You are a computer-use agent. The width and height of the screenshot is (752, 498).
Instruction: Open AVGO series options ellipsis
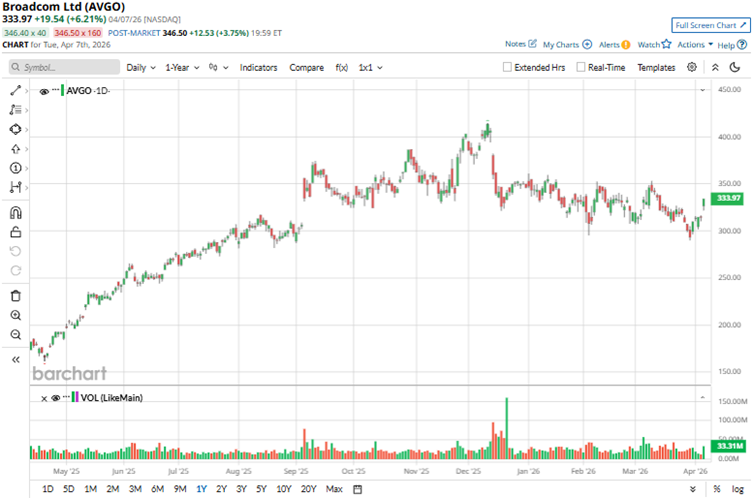click(56, 90)
